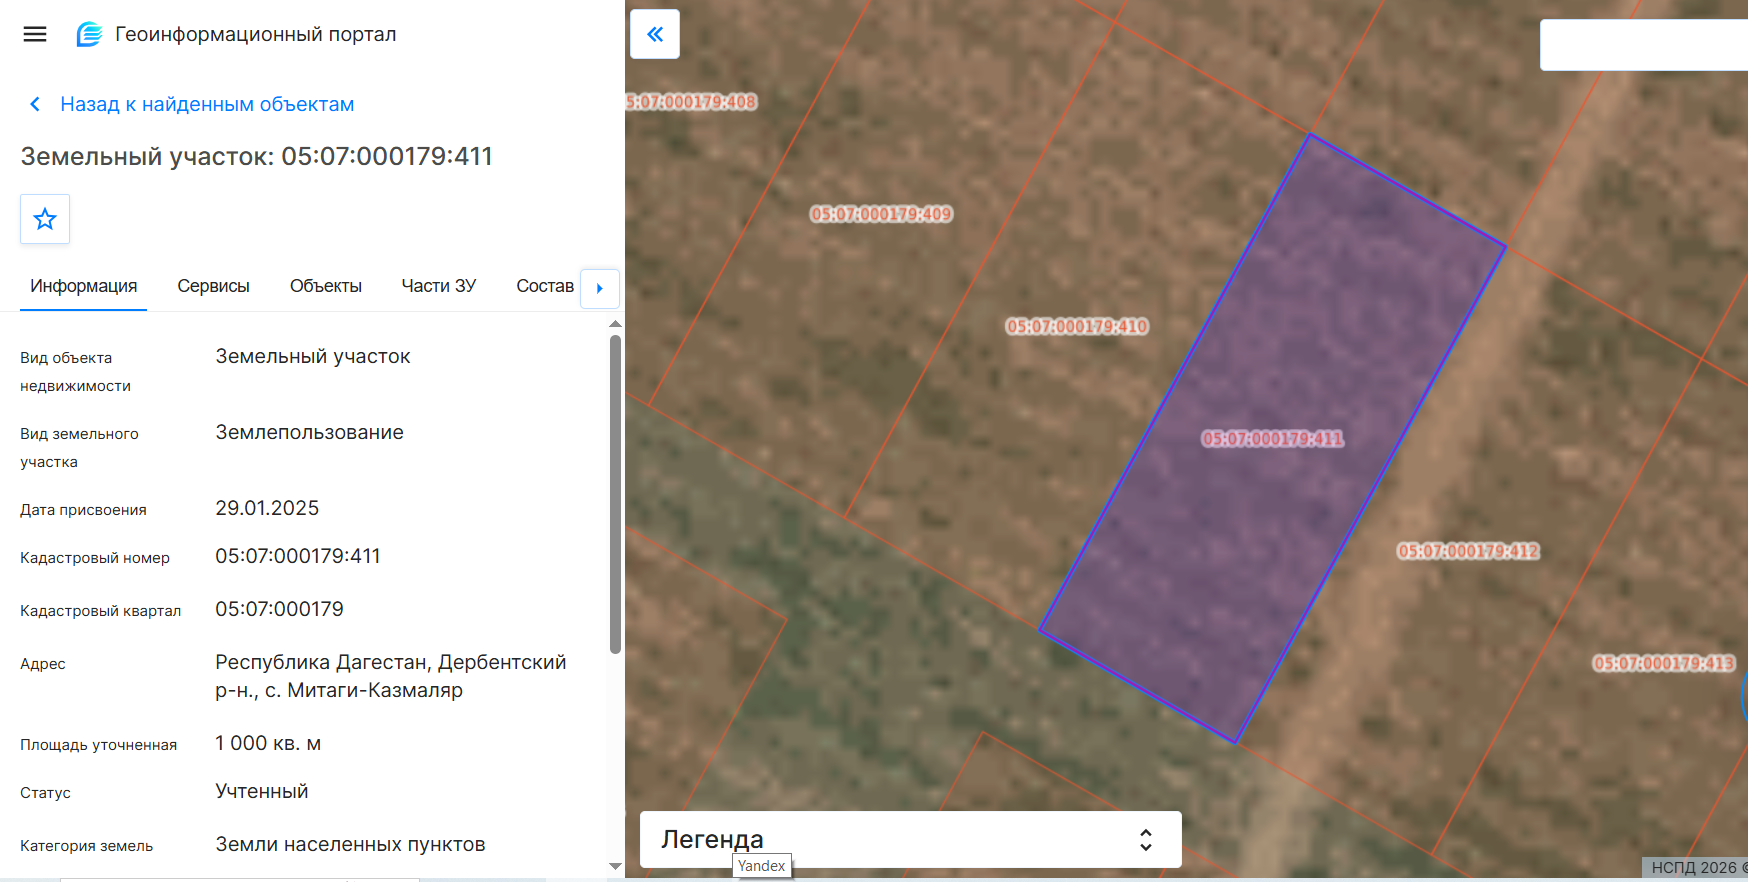Click the scrollbar down arrow in info panel
Viewport: 1748px width, 882px height.
(615, 866)
